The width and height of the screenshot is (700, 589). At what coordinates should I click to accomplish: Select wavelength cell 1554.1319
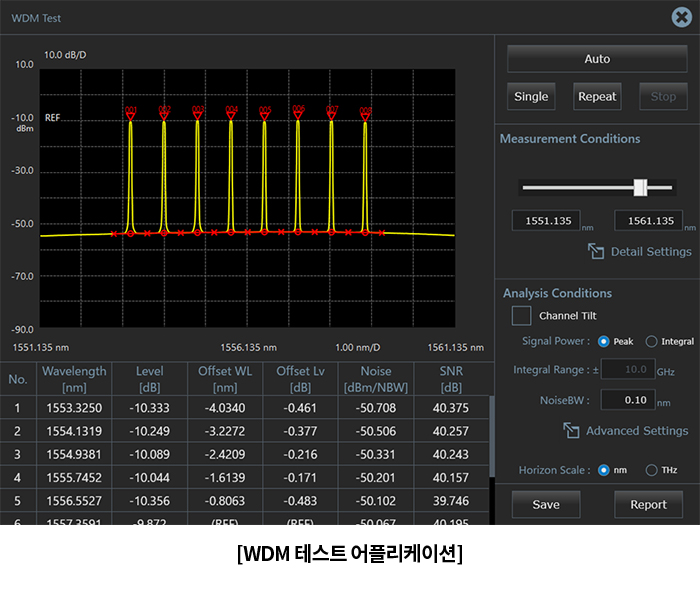pos(74,431)
